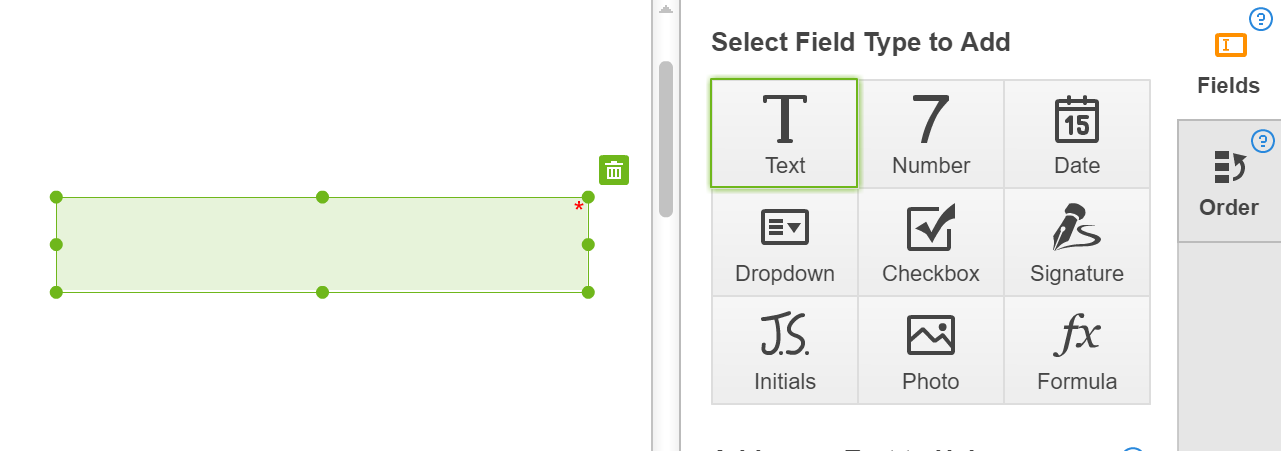Select the Text field type
The width and height of the screenshot is (1281, 451).
point(784,133)
